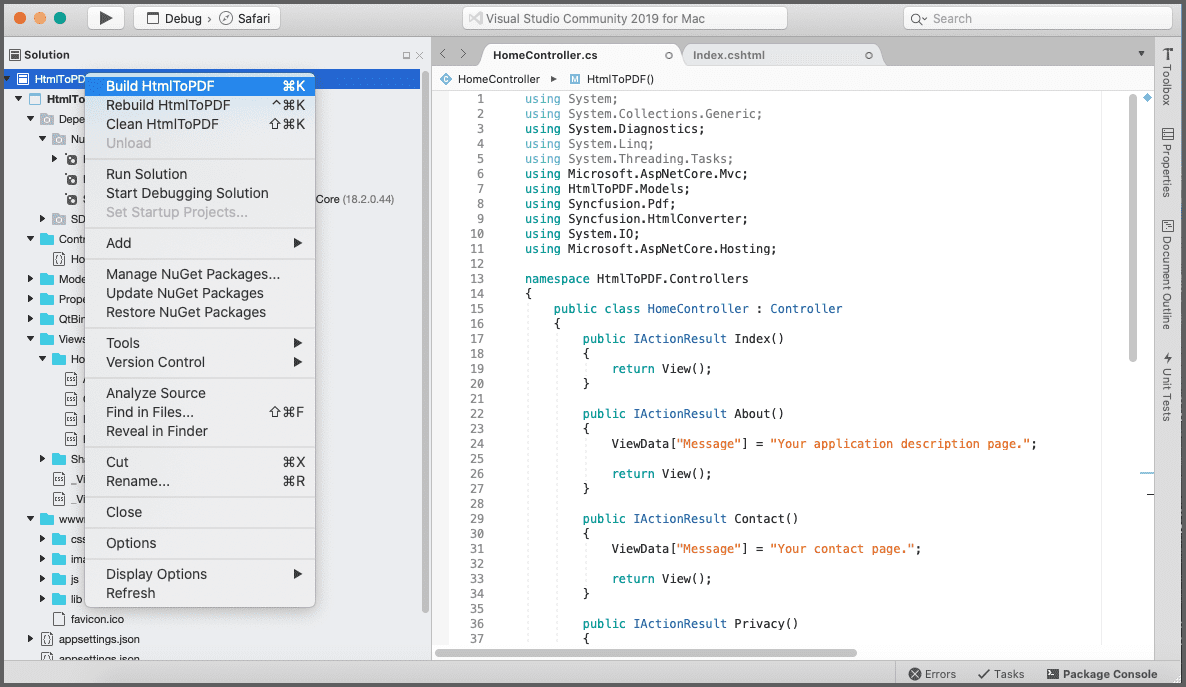The height and width of the screenshot is (687, 1186).
Task: Click the editor vertical scrollbar
Action: coord(1132,227)
